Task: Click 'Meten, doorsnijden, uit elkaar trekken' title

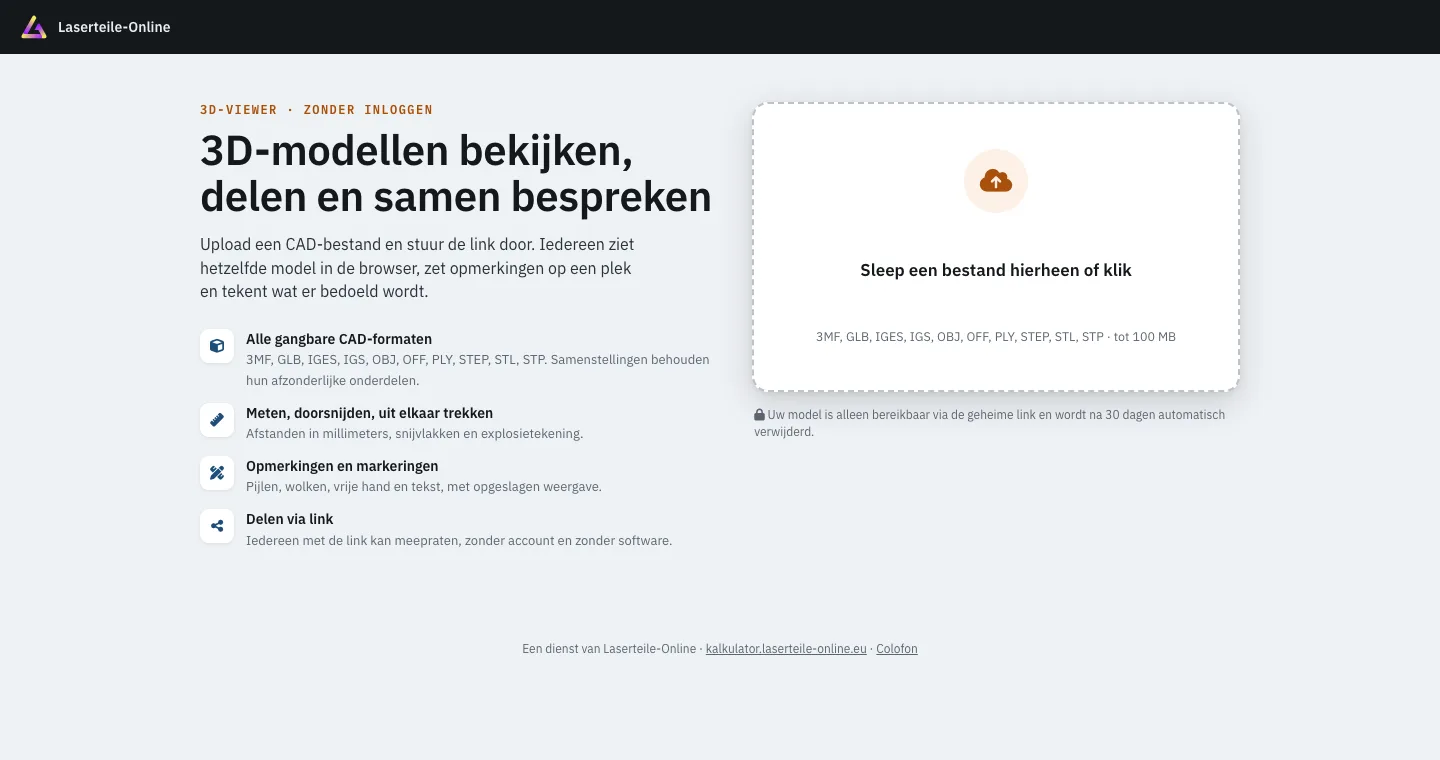Action: tap(369, 413)
